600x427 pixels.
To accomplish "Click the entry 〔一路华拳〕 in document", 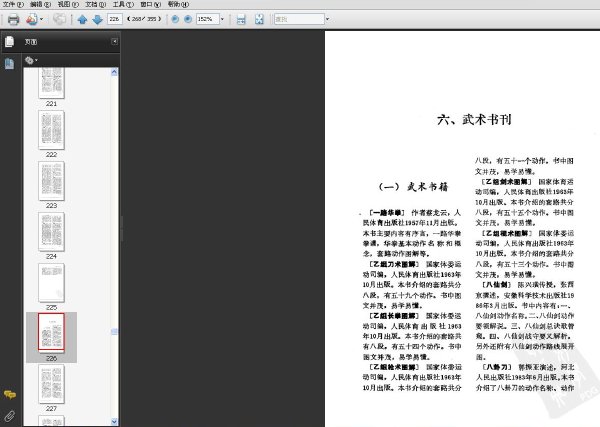I will pos(387,213).
